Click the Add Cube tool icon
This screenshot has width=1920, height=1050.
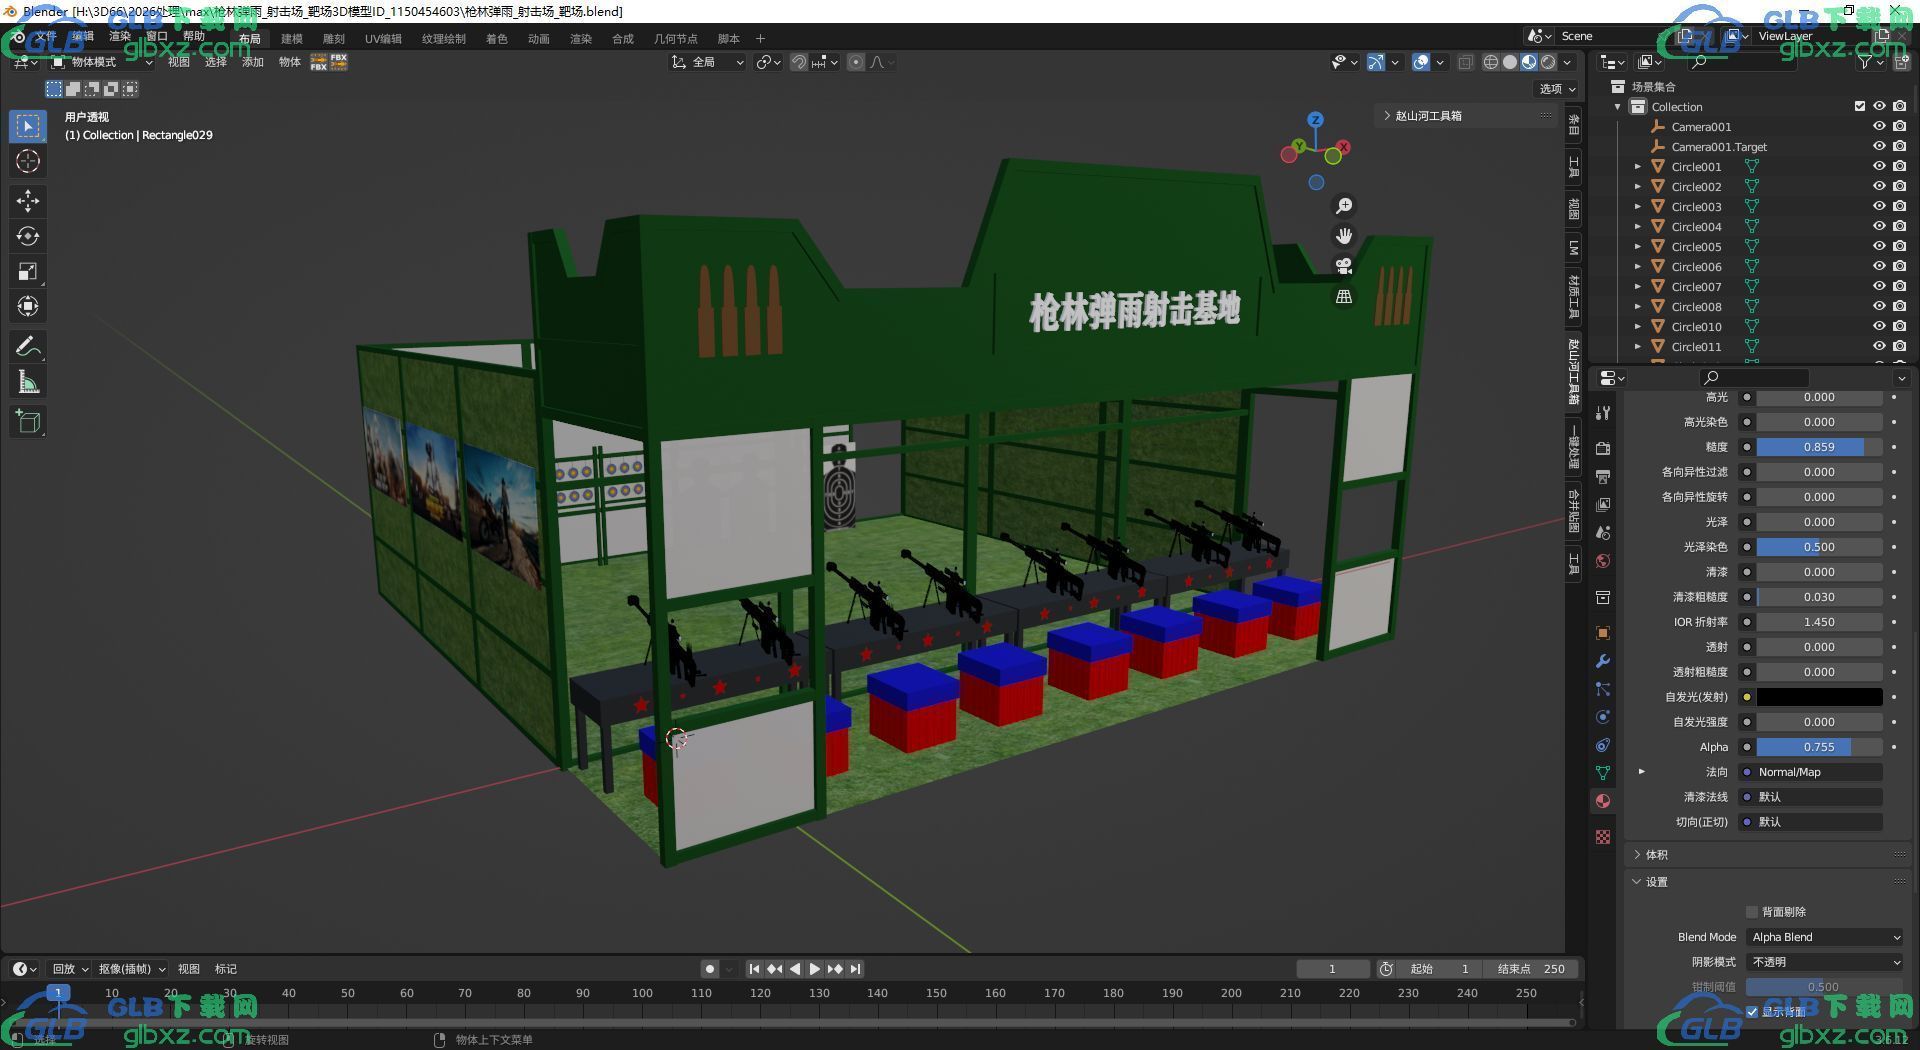[27, 421]
